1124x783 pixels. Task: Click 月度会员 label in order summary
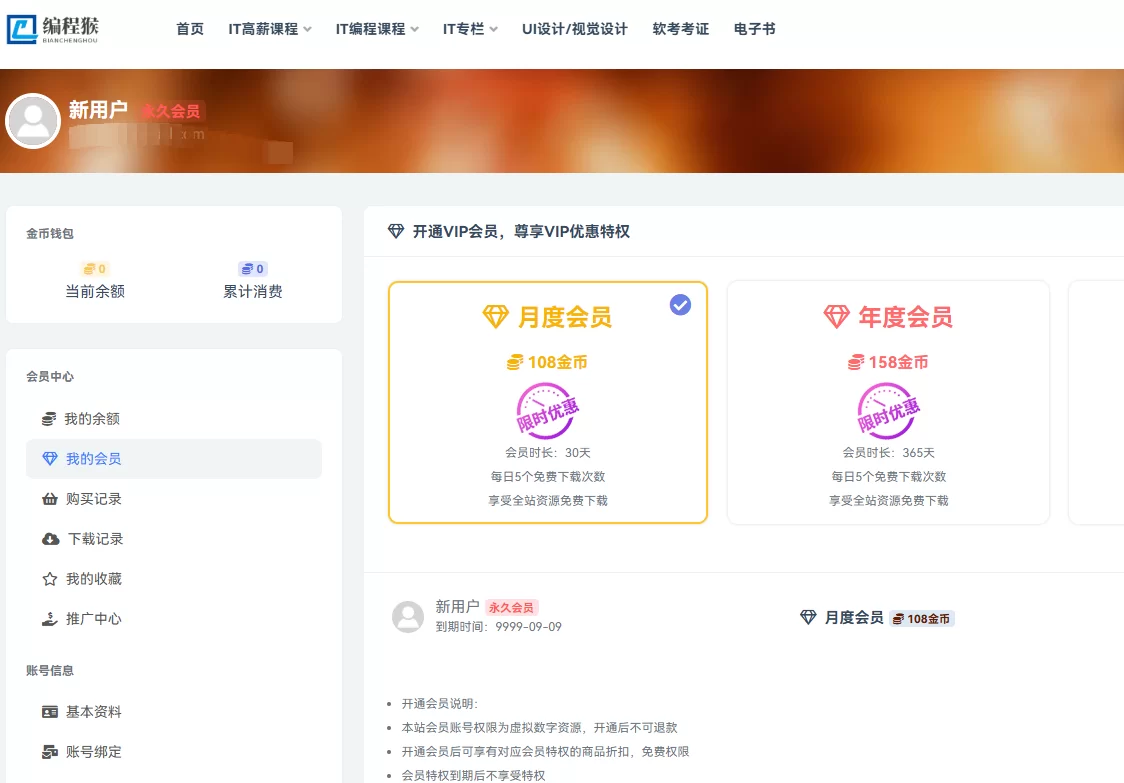(x=854, y=617)
